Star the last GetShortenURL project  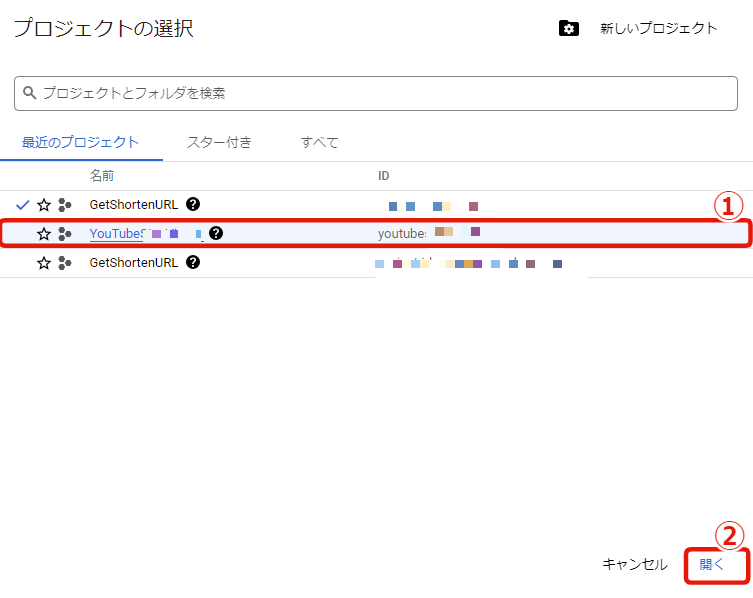coord(44,263)
